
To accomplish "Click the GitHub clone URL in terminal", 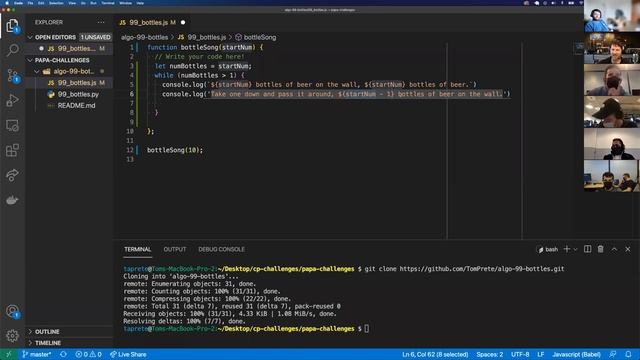I will 482,269.
